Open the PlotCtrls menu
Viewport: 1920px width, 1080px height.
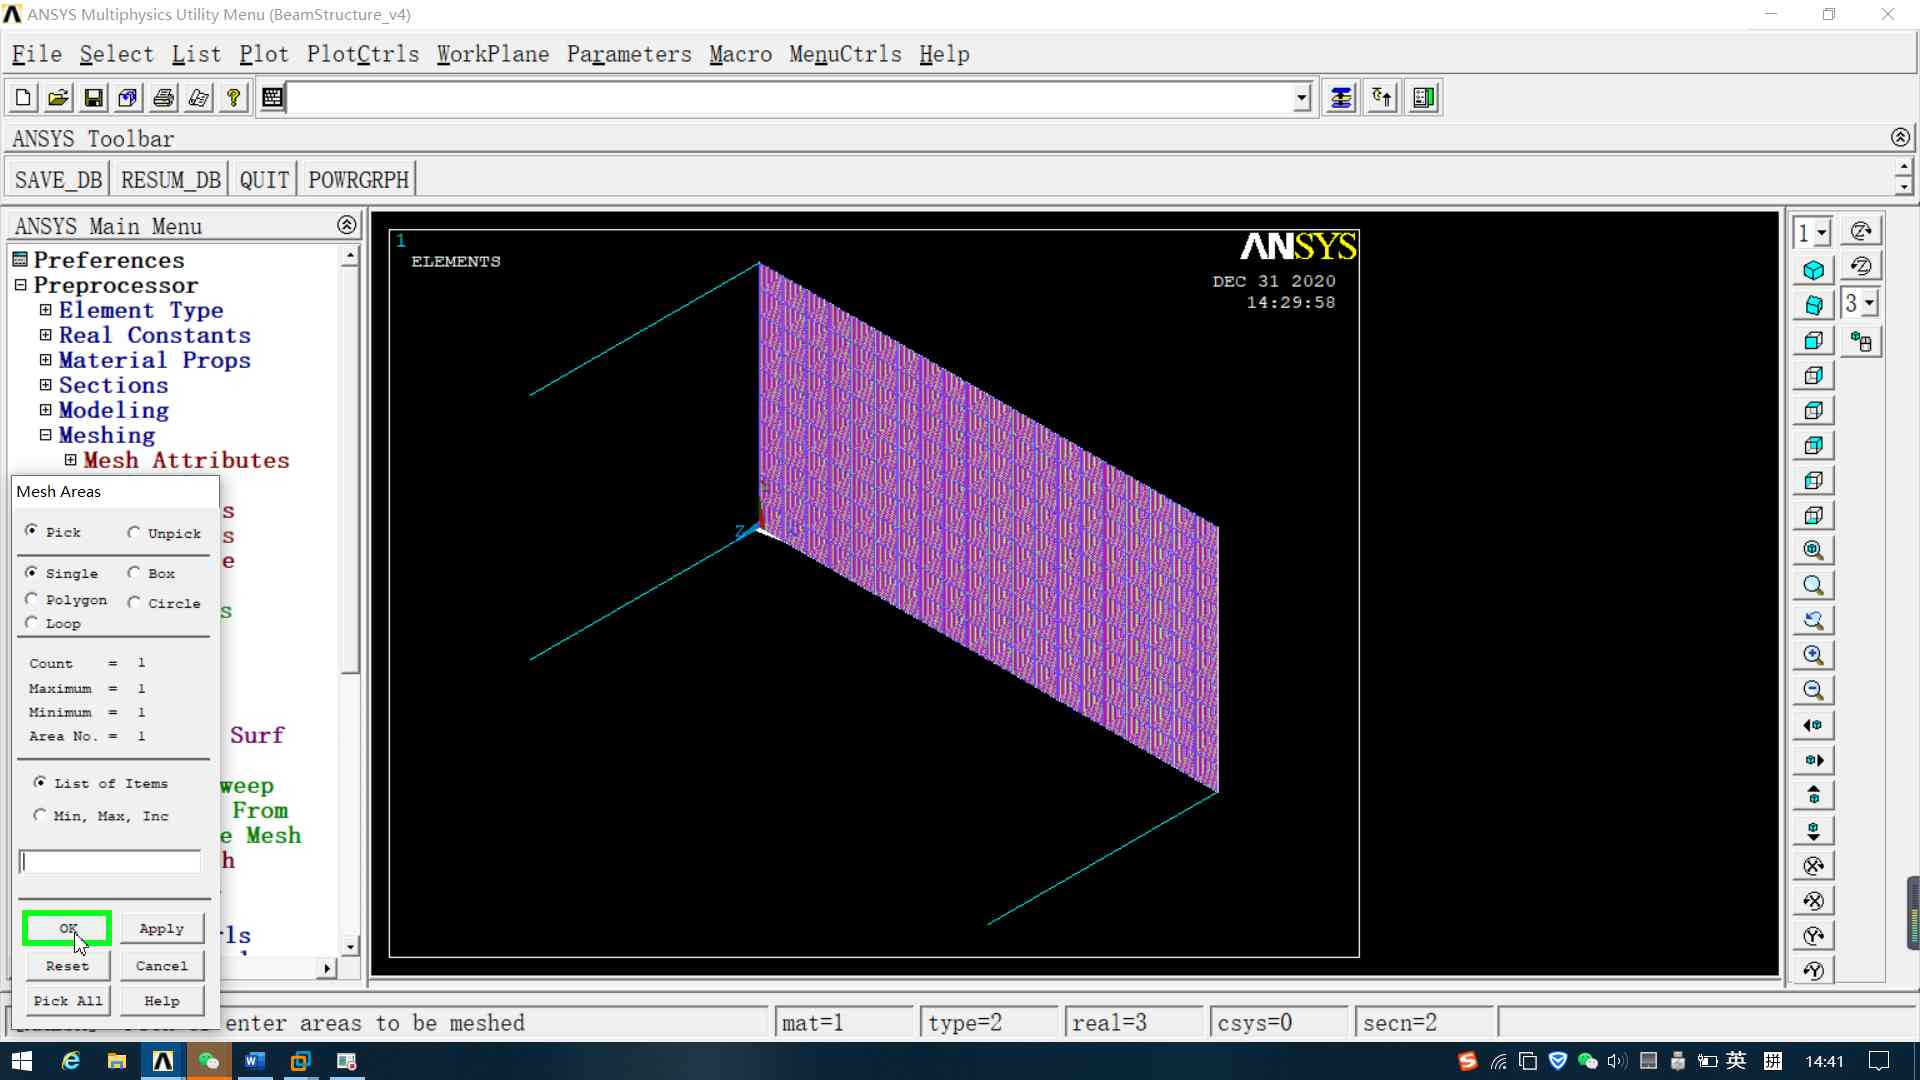pos(362,54)
